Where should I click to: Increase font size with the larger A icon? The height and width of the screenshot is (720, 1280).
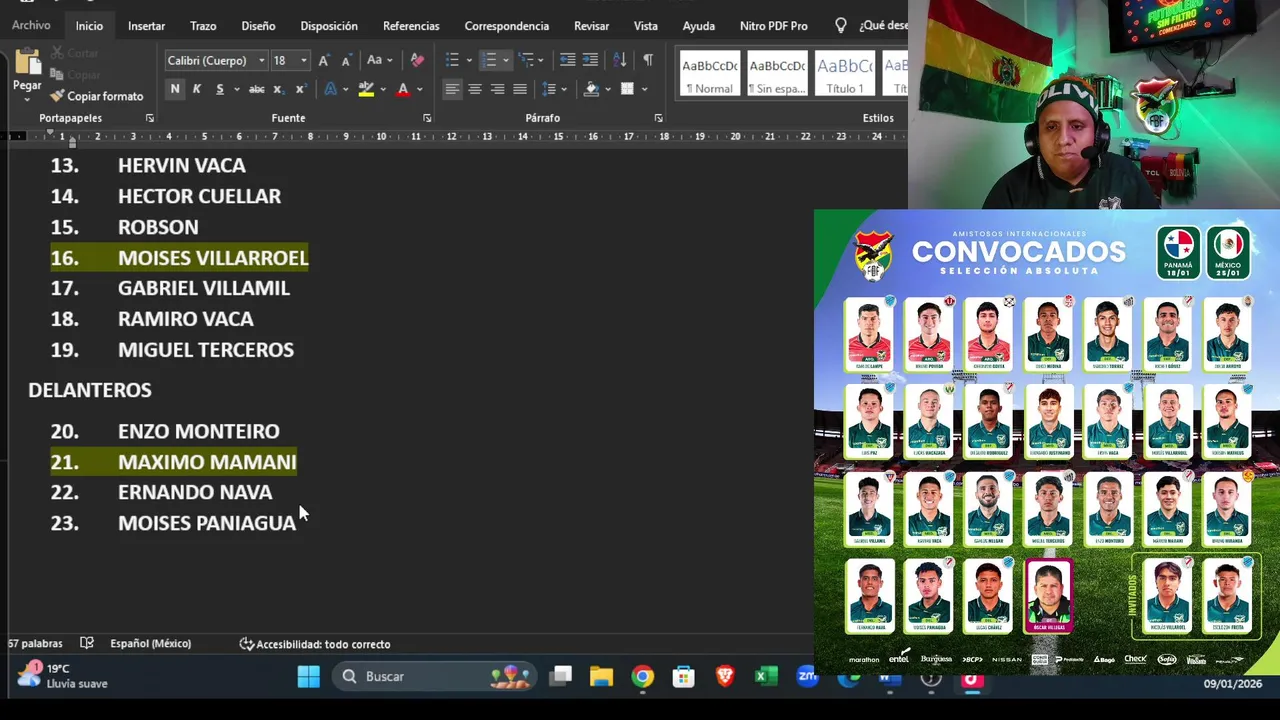click(324, 61)
